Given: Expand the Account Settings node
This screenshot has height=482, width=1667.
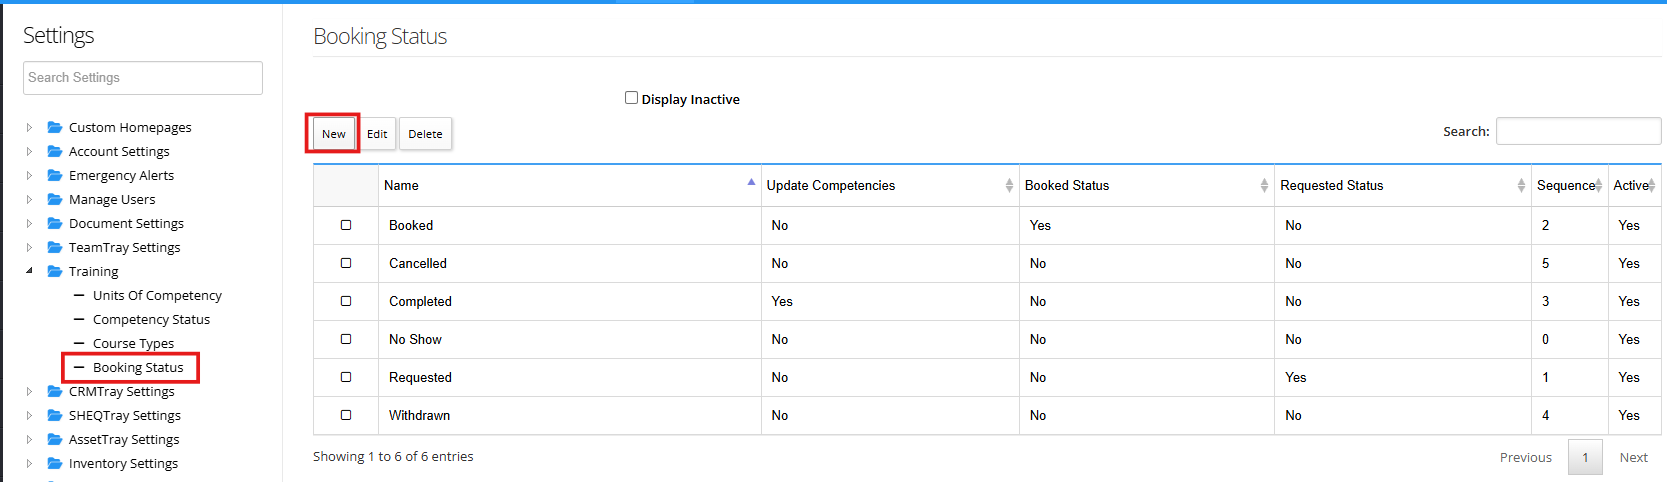Looking at the screenshot, I should coord(29,151).
